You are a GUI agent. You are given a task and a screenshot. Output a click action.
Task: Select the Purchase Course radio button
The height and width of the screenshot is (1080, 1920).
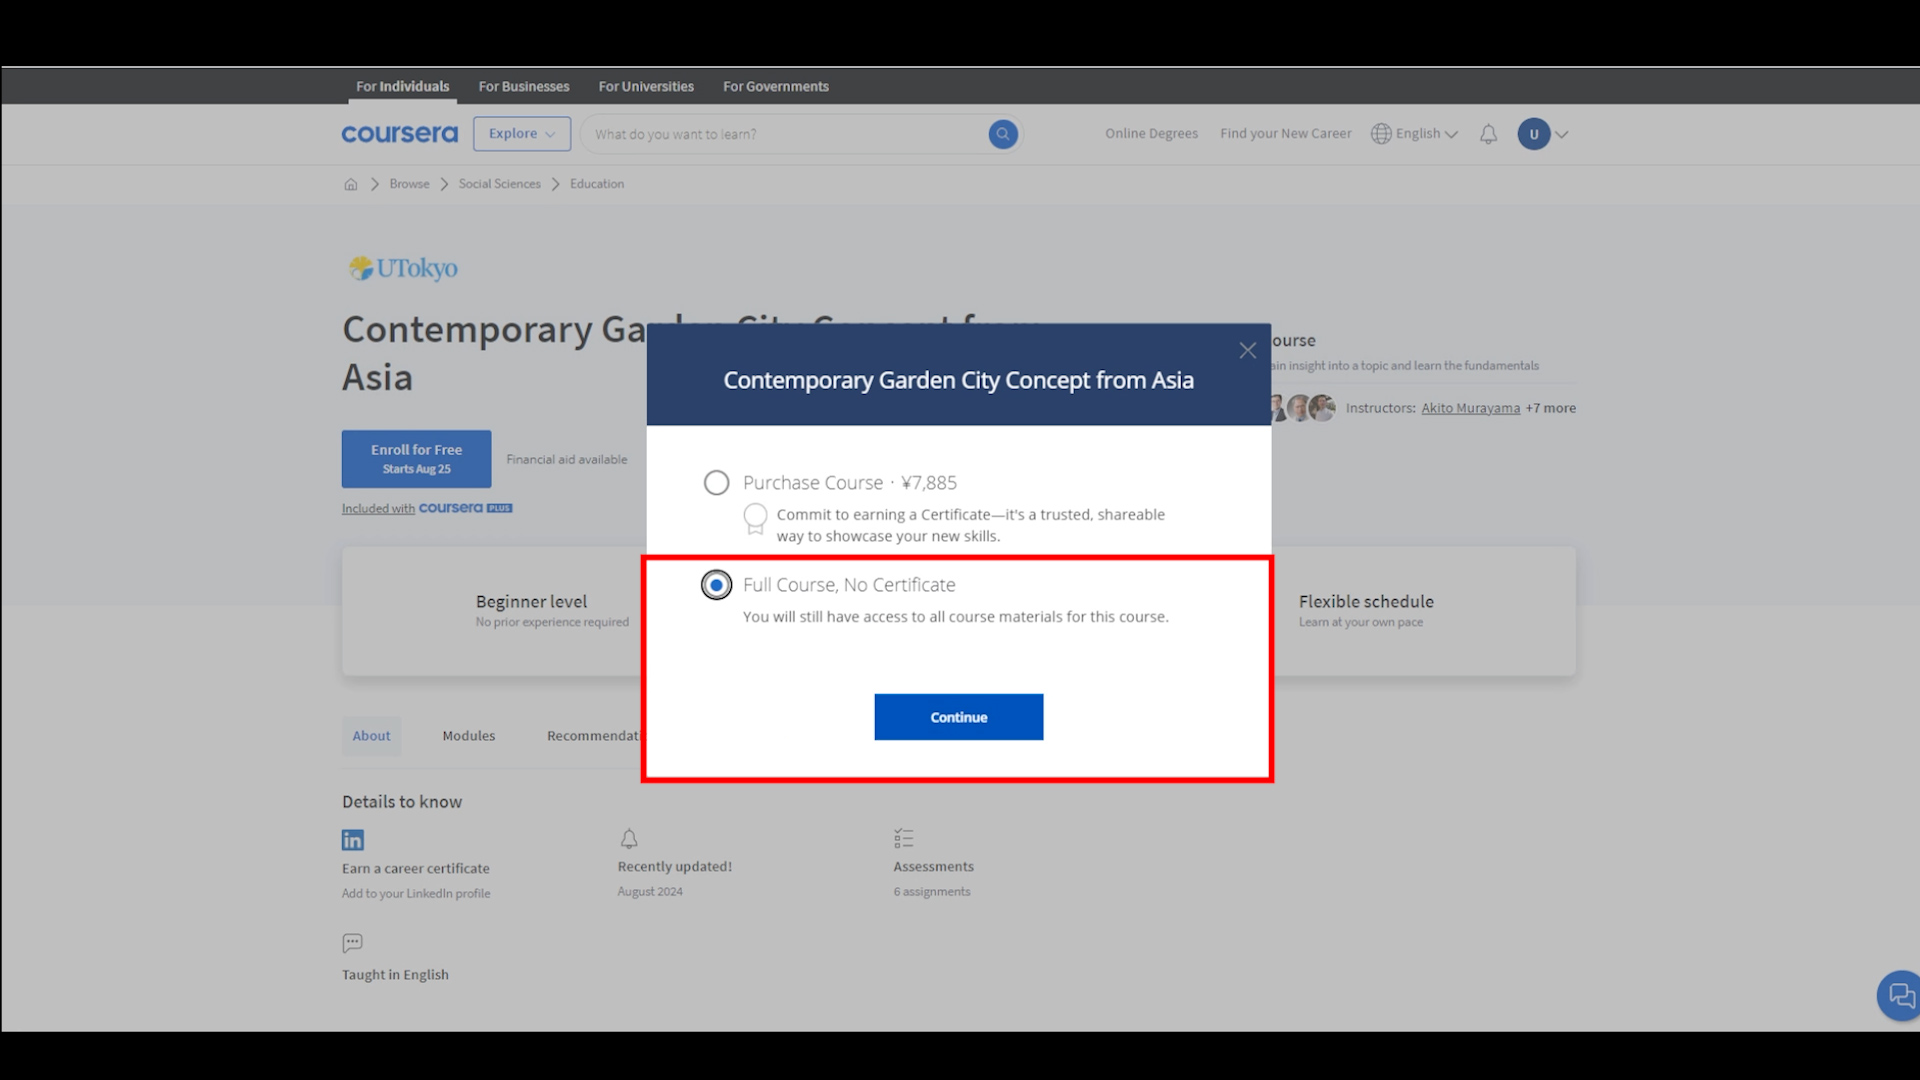pyautogui.click(x=715, y=481)
